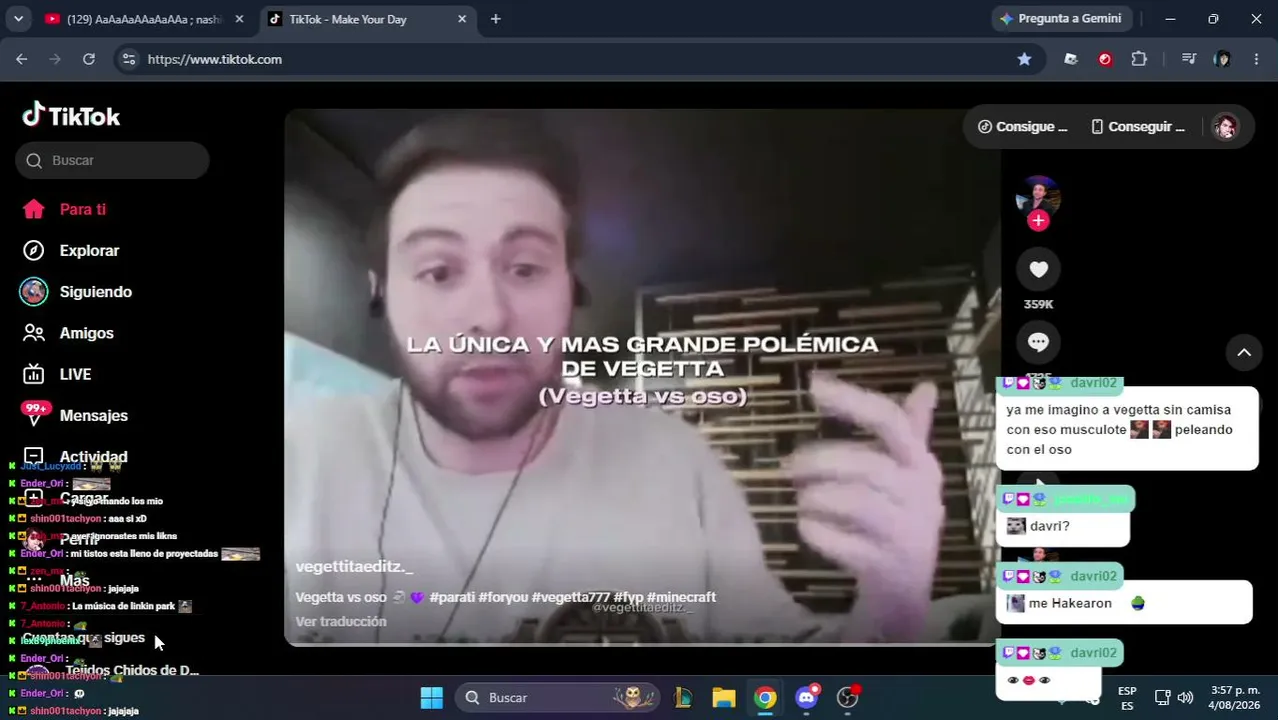The height and width of the screenshot is (720, 1278).
Task: Open League of Legends from the taskbar
Action: (683, 697)
